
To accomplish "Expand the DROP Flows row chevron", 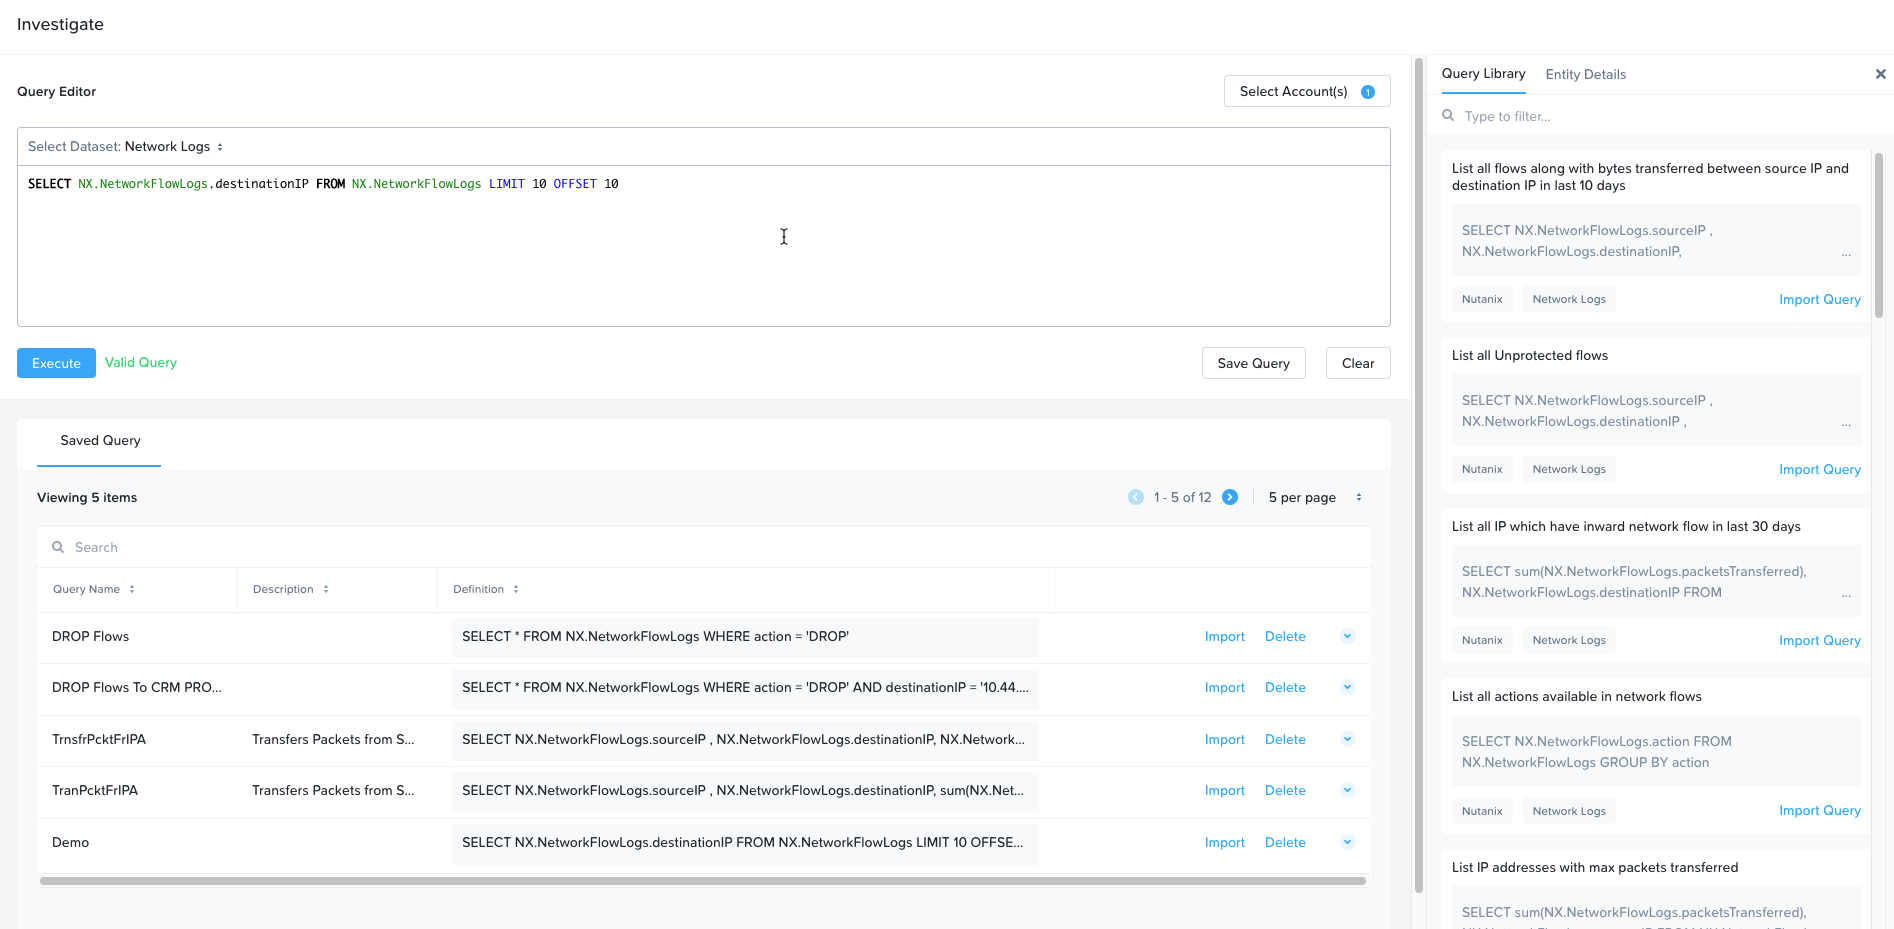I will pos(1347,636).
